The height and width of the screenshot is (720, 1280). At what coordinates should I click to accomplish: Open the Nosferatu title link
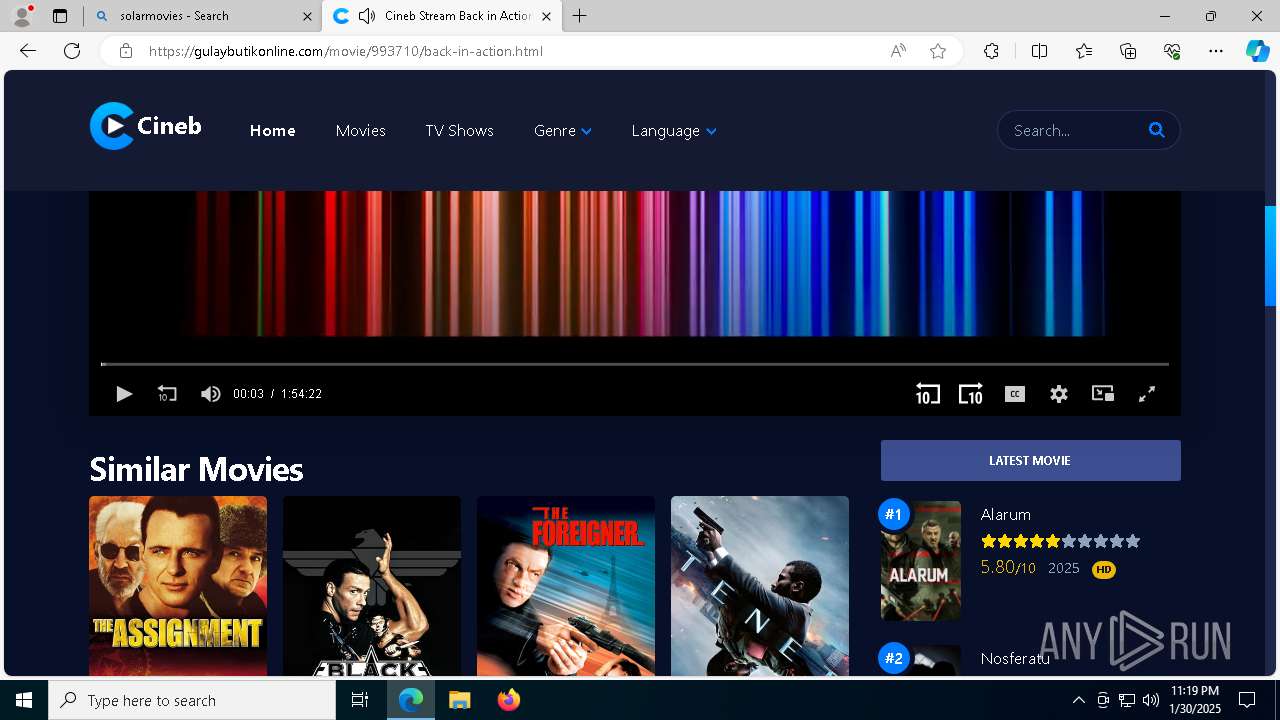[x=1015, y=659]
